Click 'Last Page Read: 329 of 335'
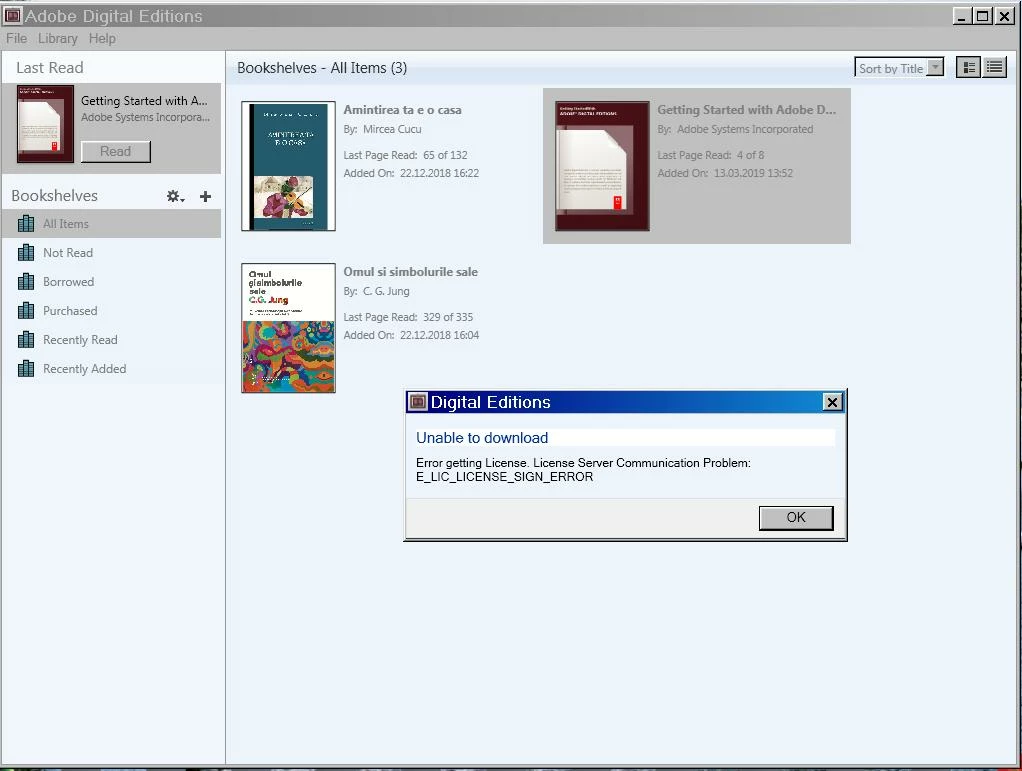 pos(408,317)
